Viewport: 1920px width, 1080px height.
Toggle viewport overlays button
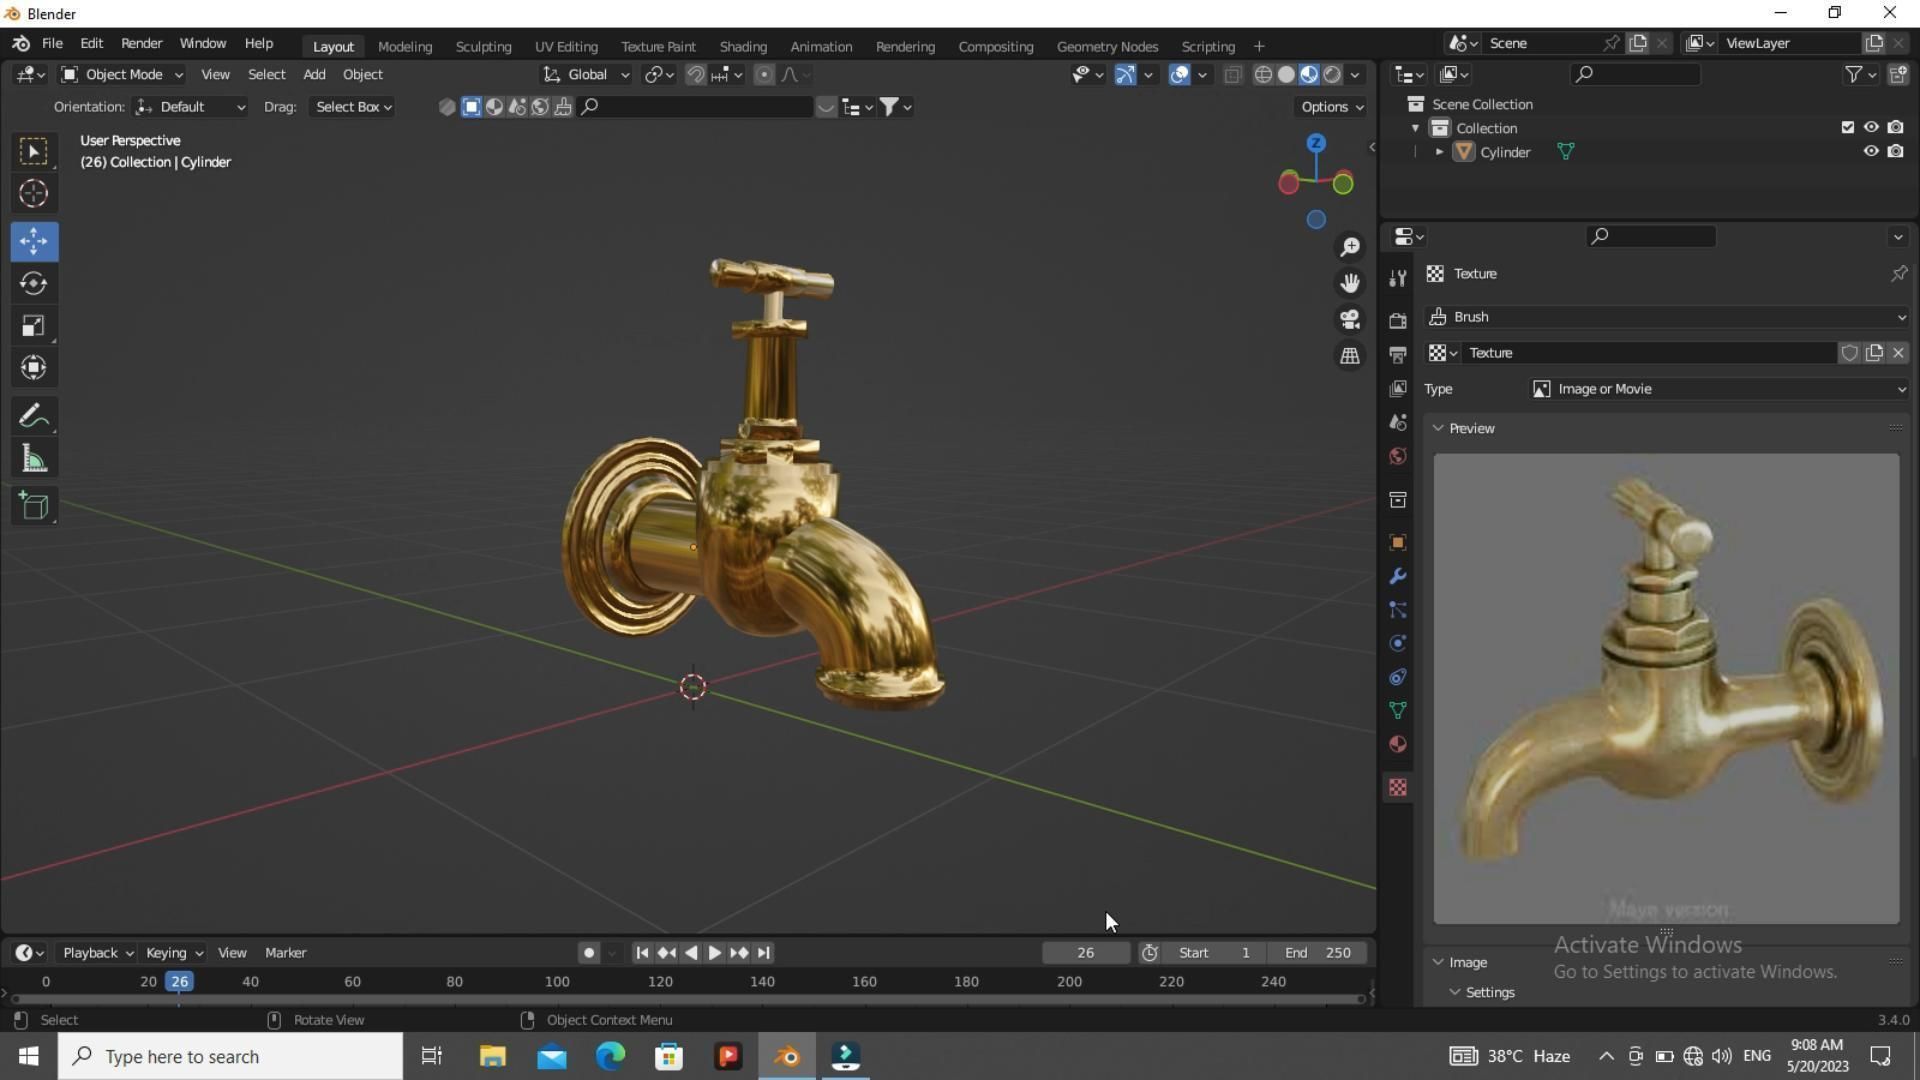[1179, 75]
